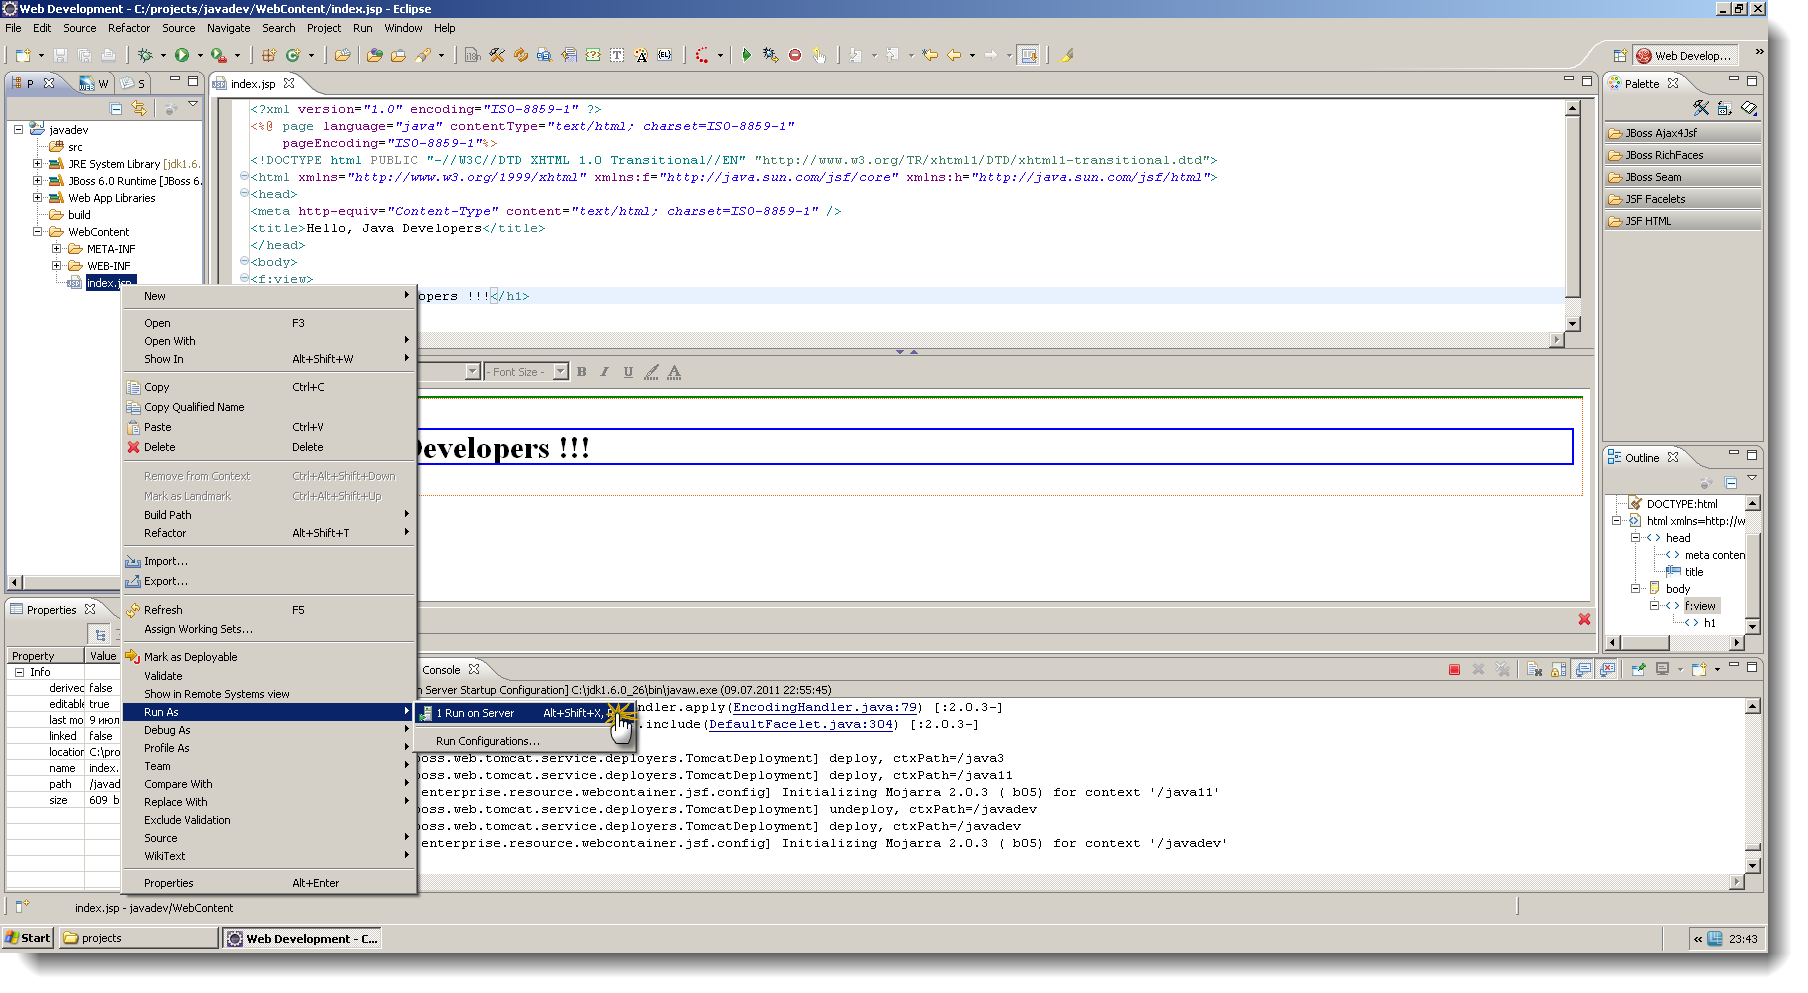Switch to the Console tab
This screenshot has width=1808, height=993.
click(443, 669)
